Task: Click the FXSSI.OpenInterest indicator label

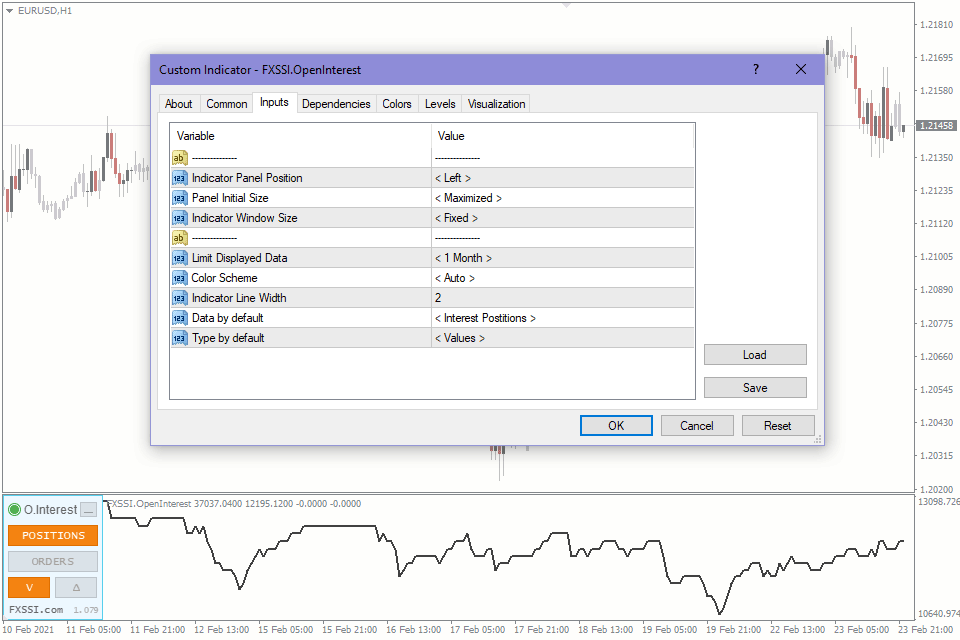Action: [x=234, y=503]
